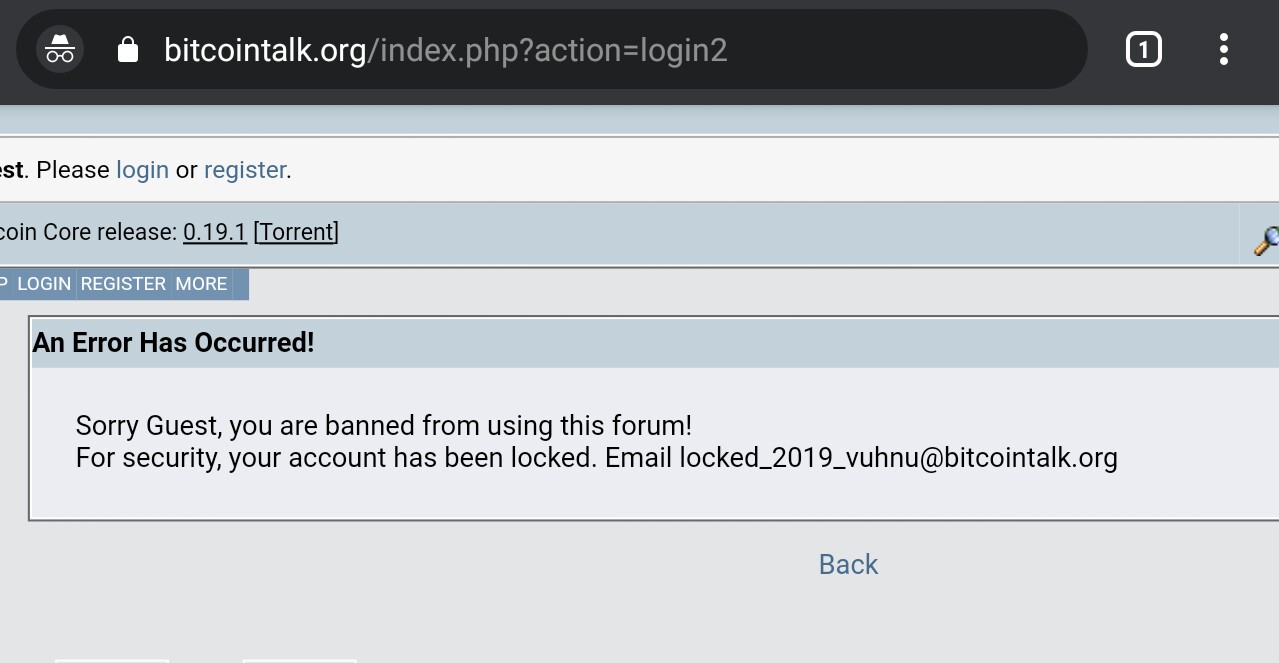Click the Back link below the error box
The width and height of the screenshot is (1279, 663).
(848, 564)
